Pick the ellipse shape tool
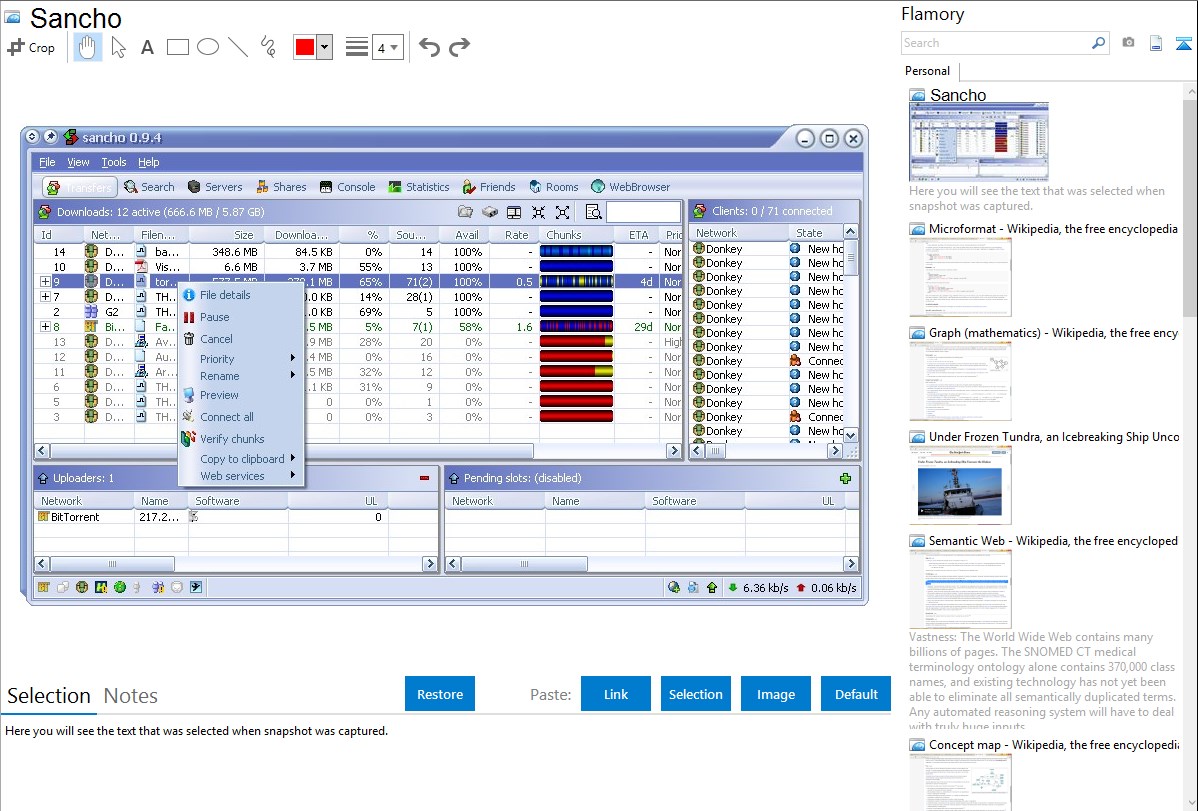1198x811 pixels. [x=208, y=47]
